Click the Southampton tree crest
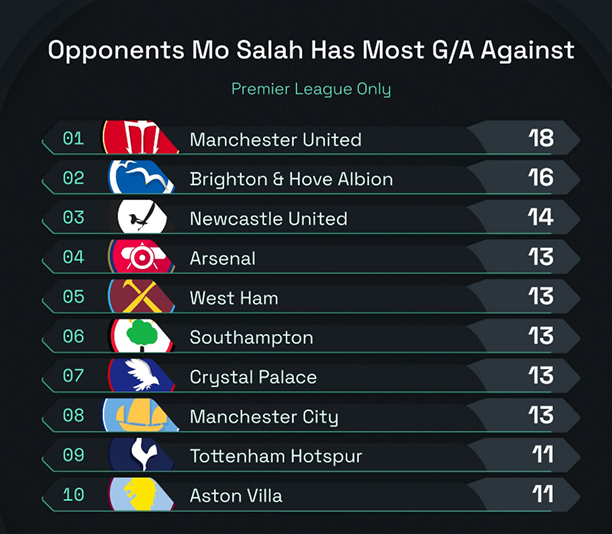This screenshot has width=612, height=534. pos(142,337)
